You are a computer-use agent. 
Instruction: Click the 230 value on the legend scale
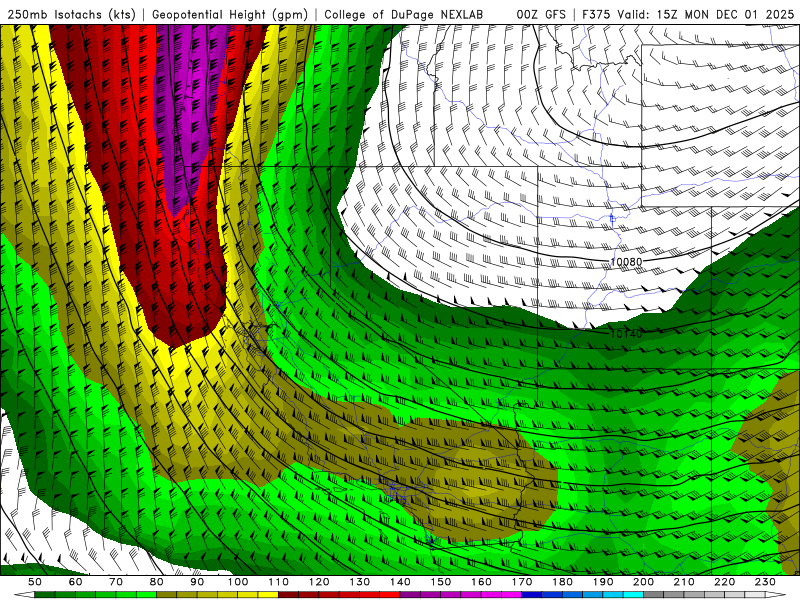click(x=765, y=582)
